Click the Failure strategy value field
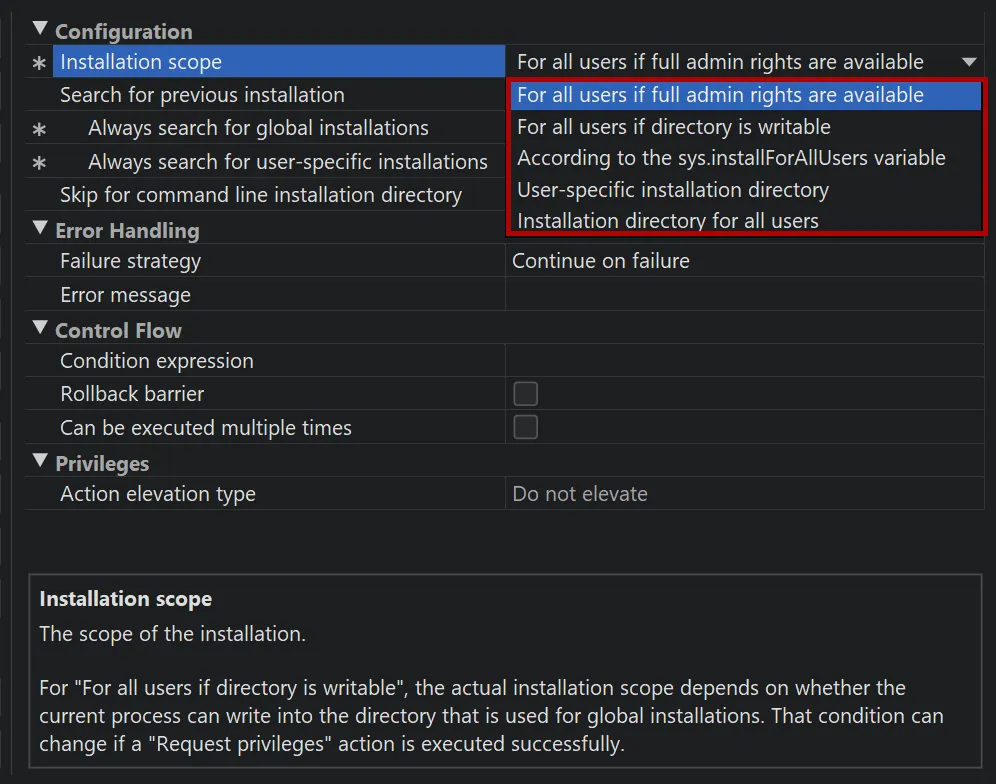Viewport: 996px width, 784px height. pyautogui.click(x=744, y=261)
